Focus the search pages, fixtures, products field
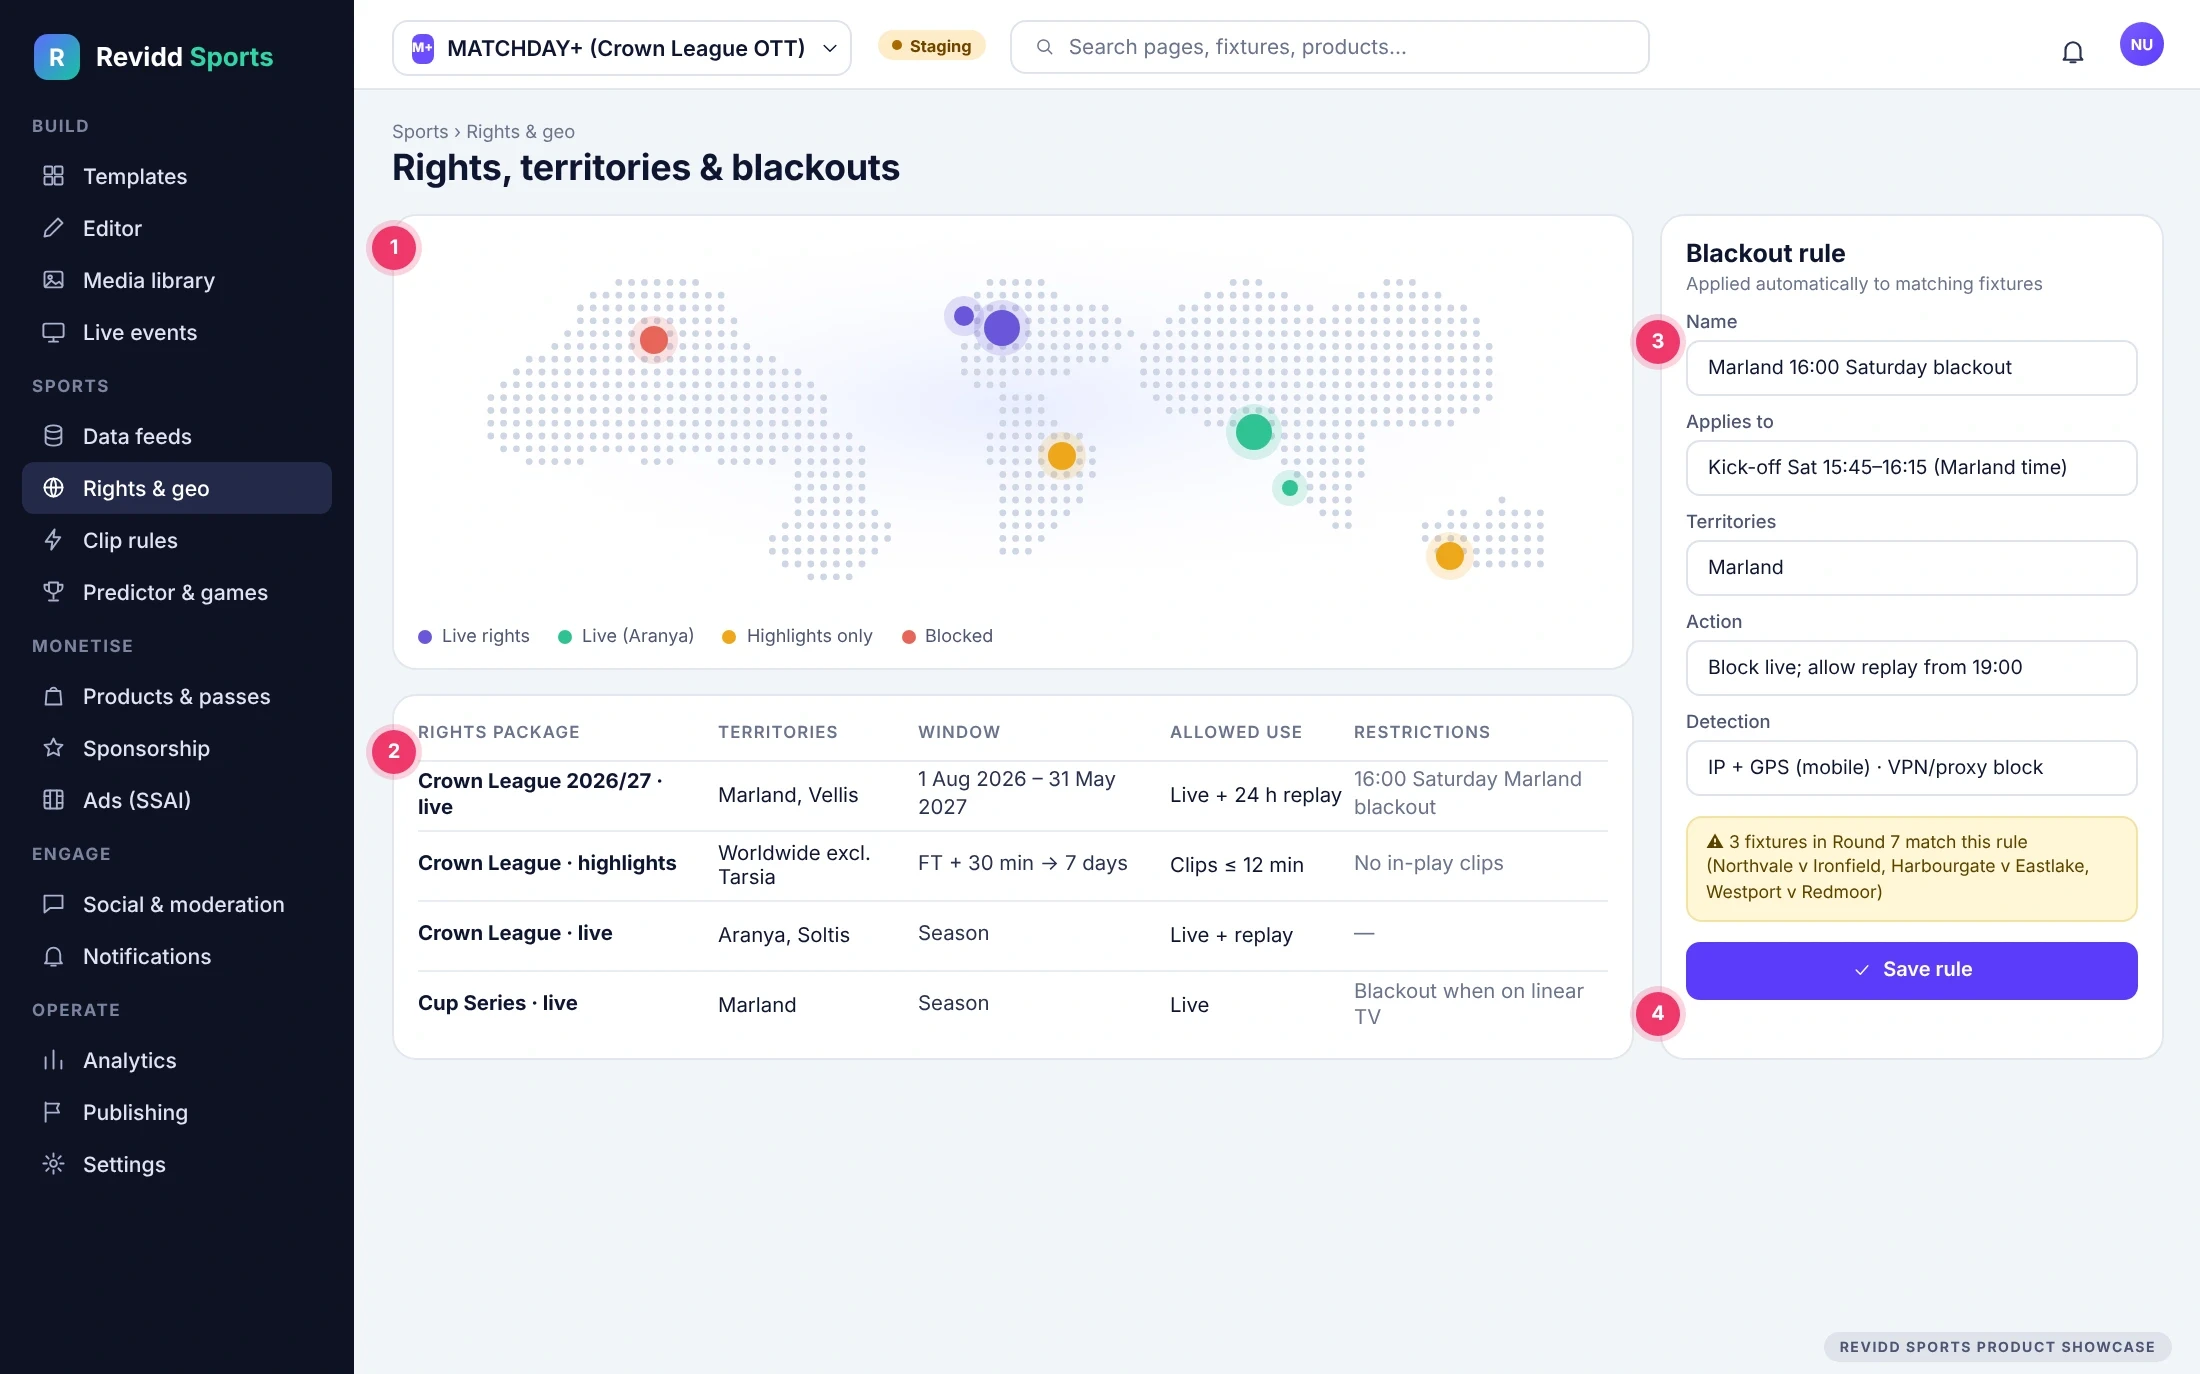This screenshot has height=1374, width=2200. coord(1329,47)
